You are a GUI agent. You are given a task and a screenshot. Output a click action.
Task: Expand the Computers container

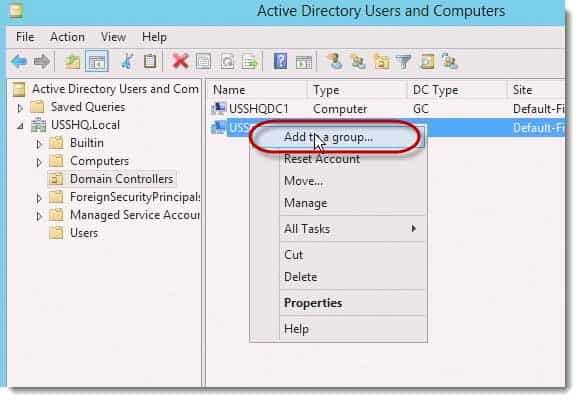click(38, 162)
